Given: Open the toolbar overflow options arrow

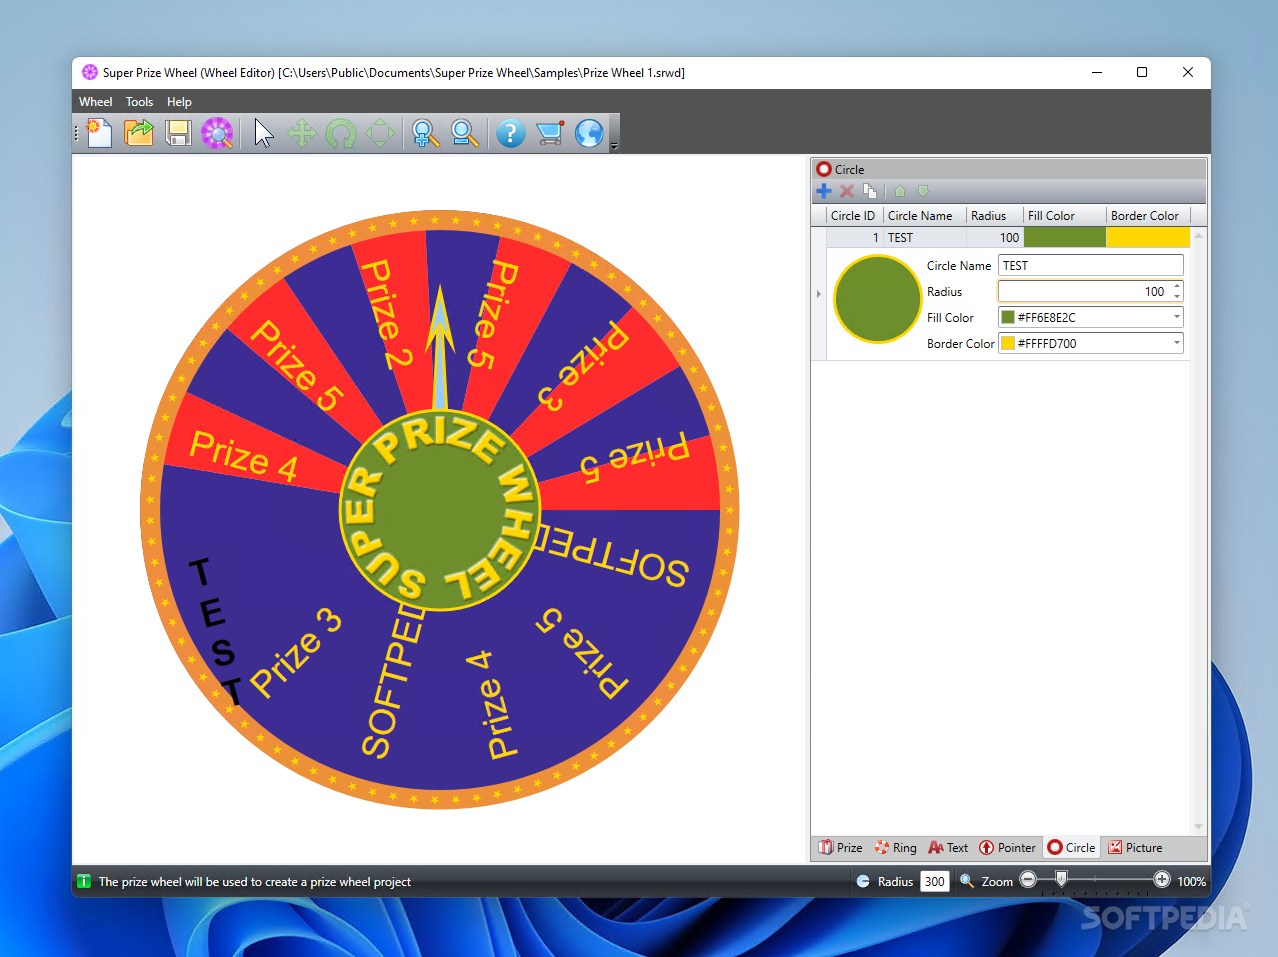Looking at the screenshot, I should click(614, 146).
